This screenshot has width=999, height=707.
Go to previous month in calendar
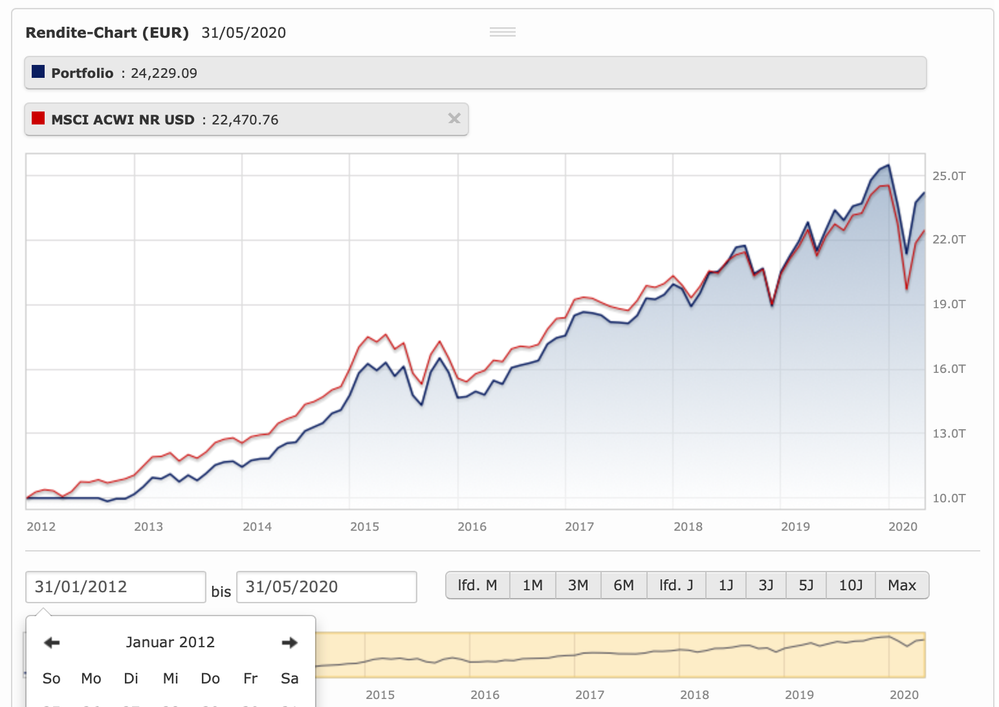click(x=52, y=643)
